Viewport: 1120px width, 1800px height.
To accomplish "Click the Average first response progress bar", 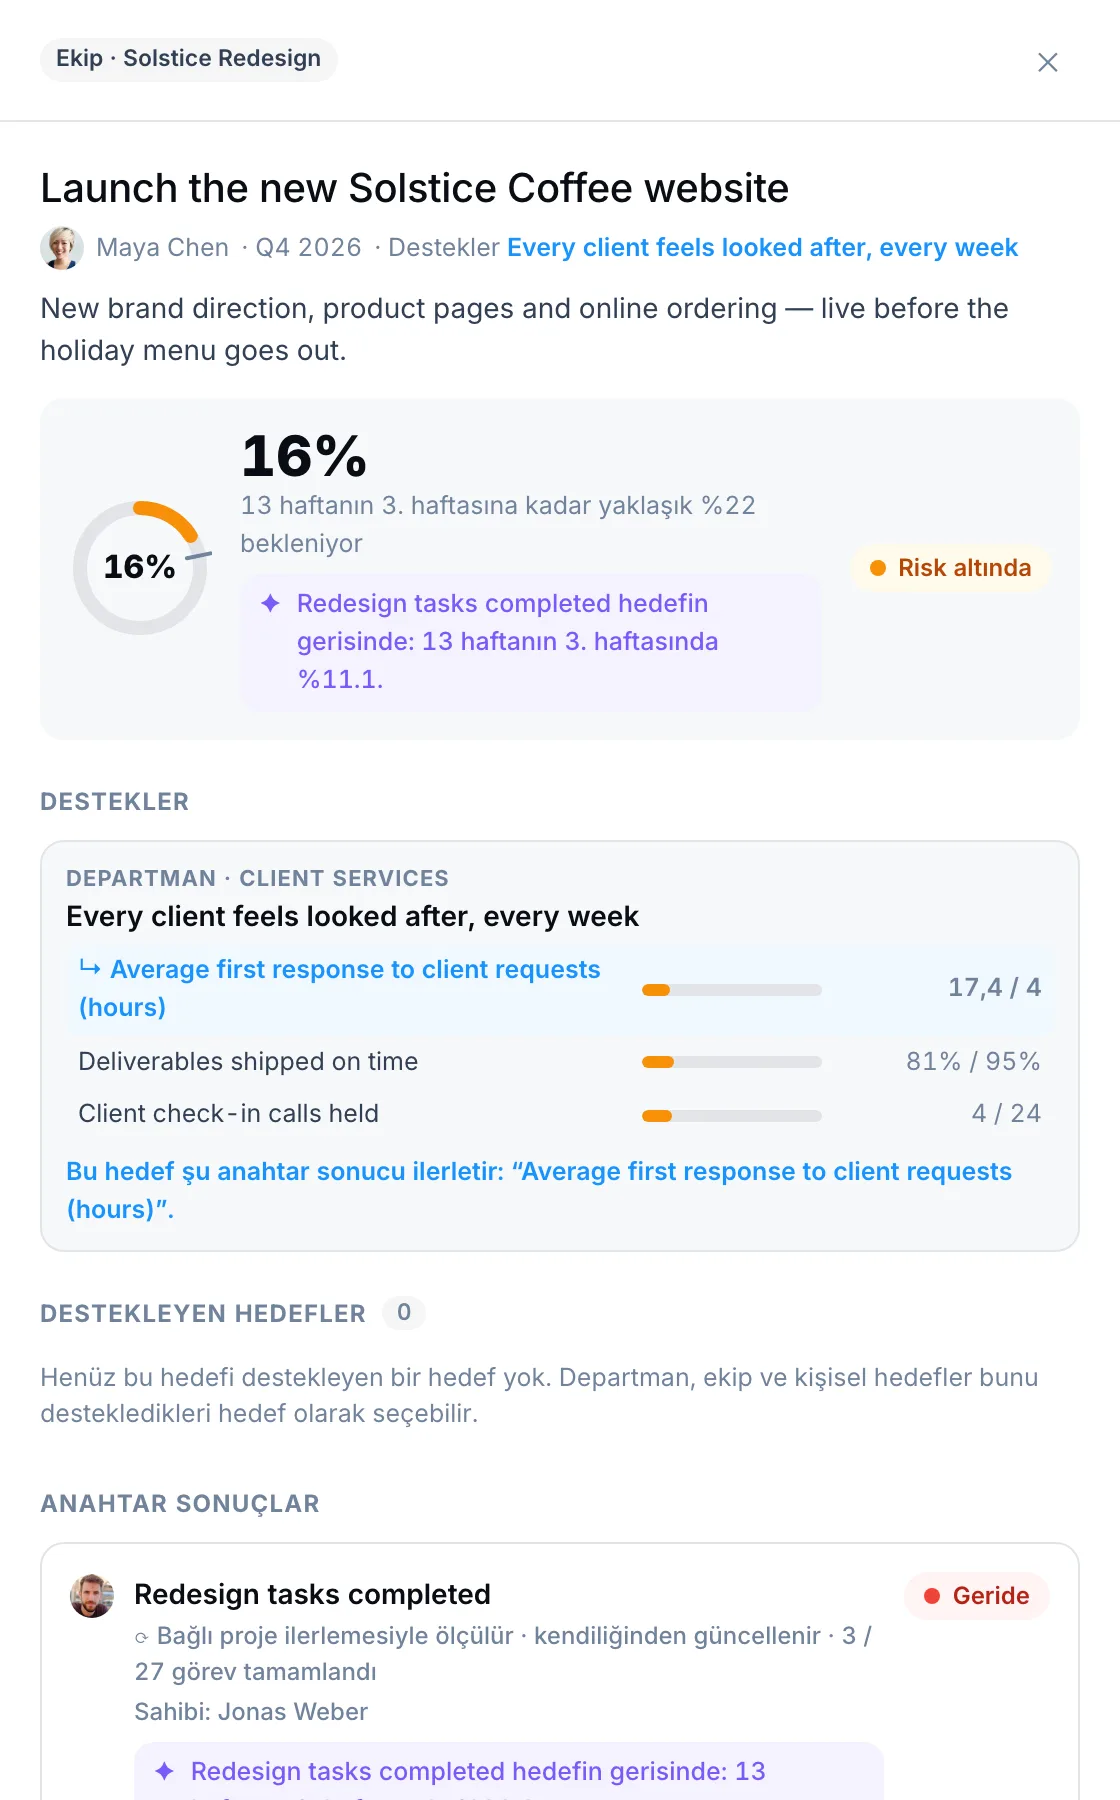I will point(732,990).
